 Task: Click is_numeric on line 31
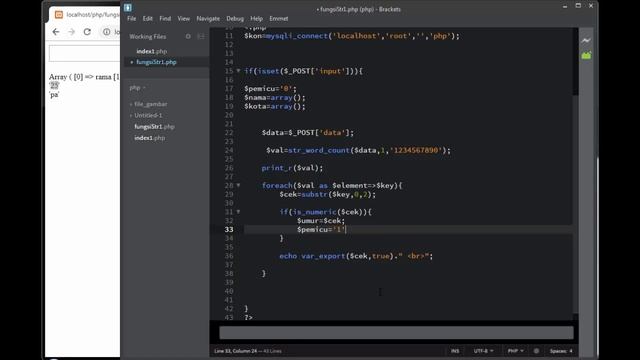coord(314,212)
